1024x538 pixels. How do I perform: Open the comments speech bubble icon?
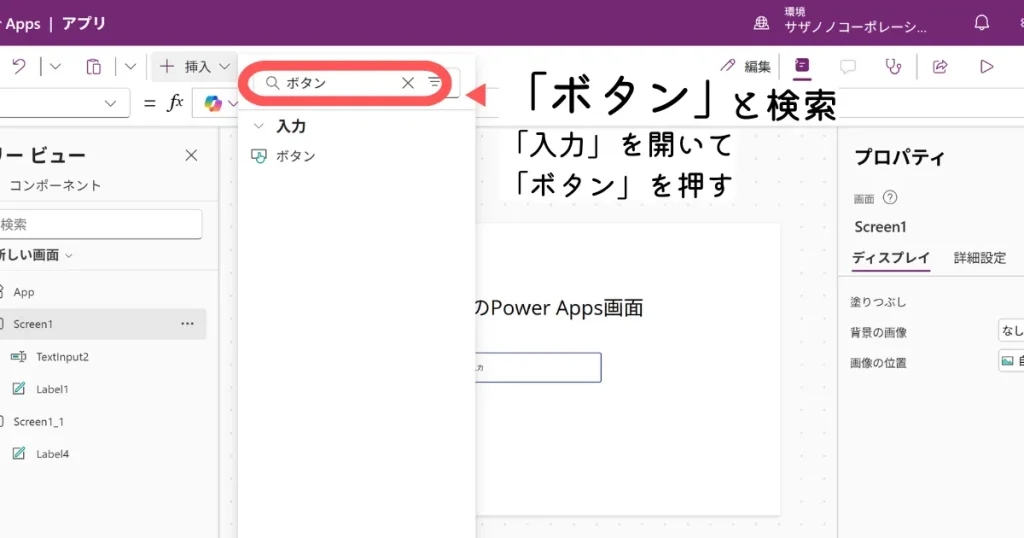(847, 67)
